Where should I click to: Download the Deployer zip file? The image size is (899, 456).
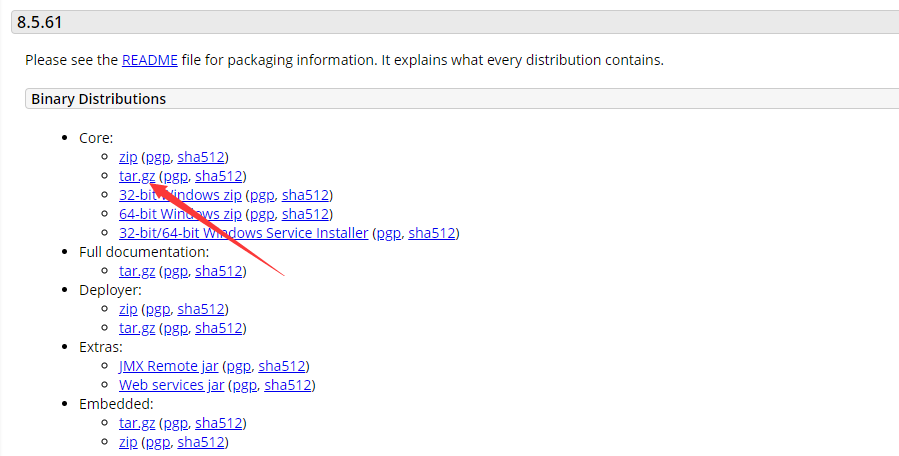128,309
